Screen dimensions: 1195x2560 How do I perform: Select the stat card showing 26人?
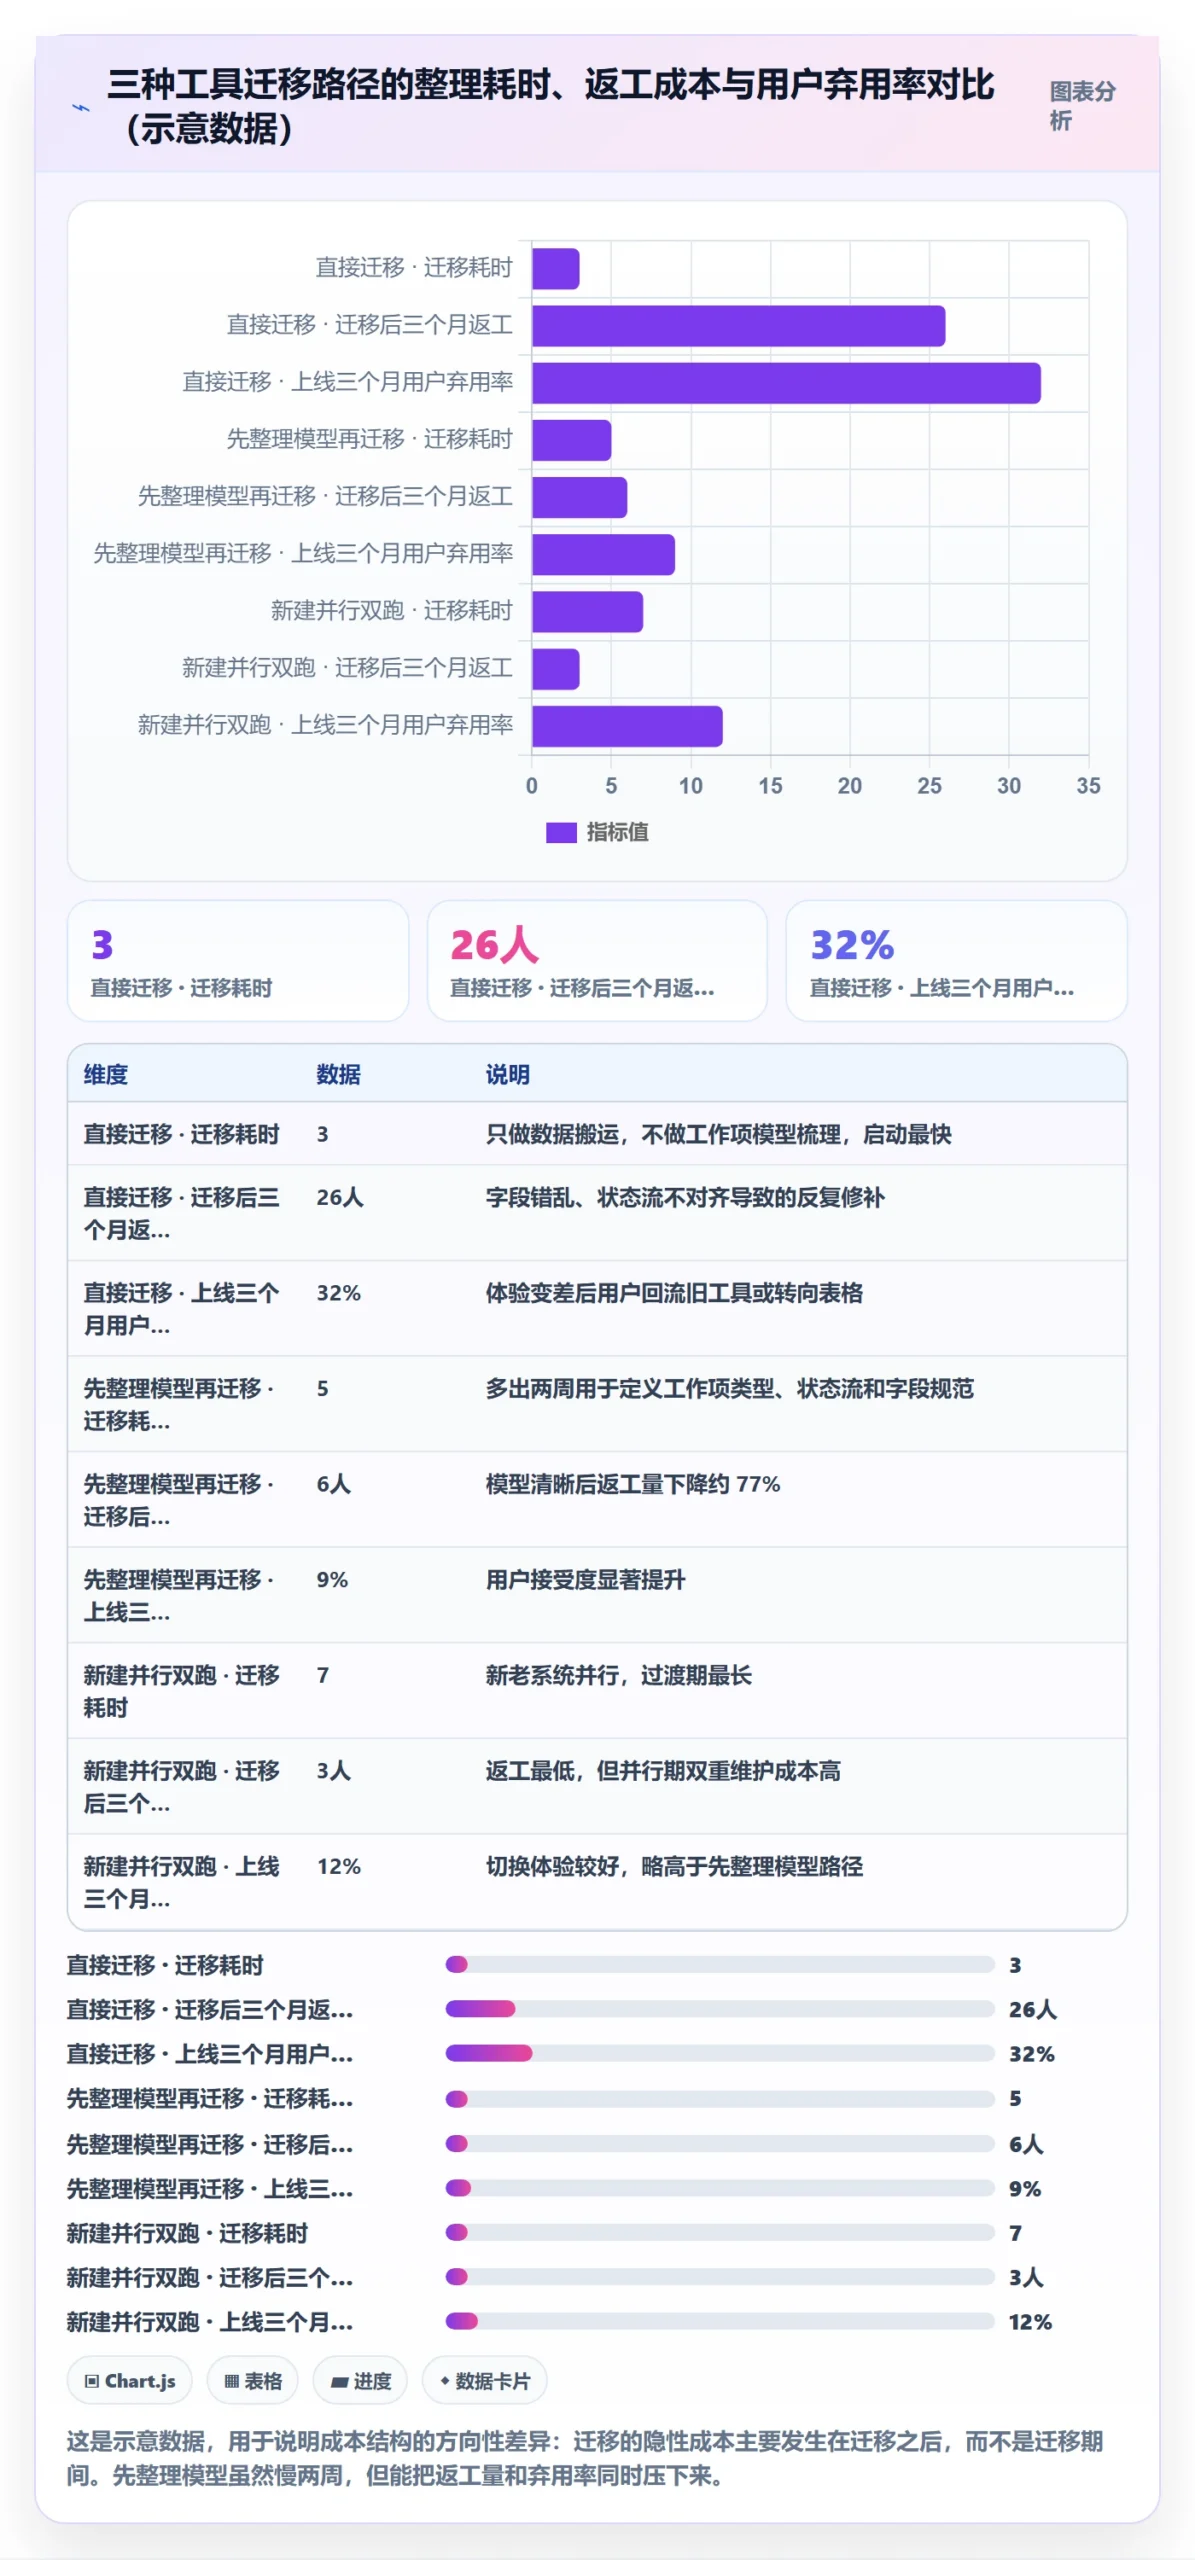pos(597,961)
